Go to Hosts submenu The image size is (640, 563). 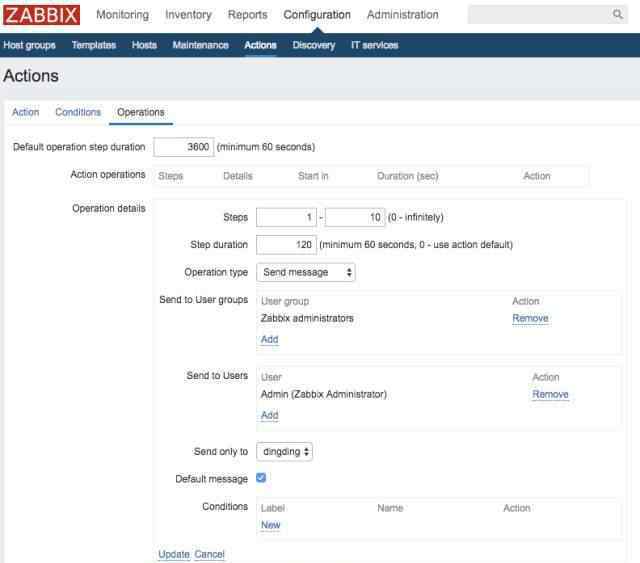tap(144, 45)
